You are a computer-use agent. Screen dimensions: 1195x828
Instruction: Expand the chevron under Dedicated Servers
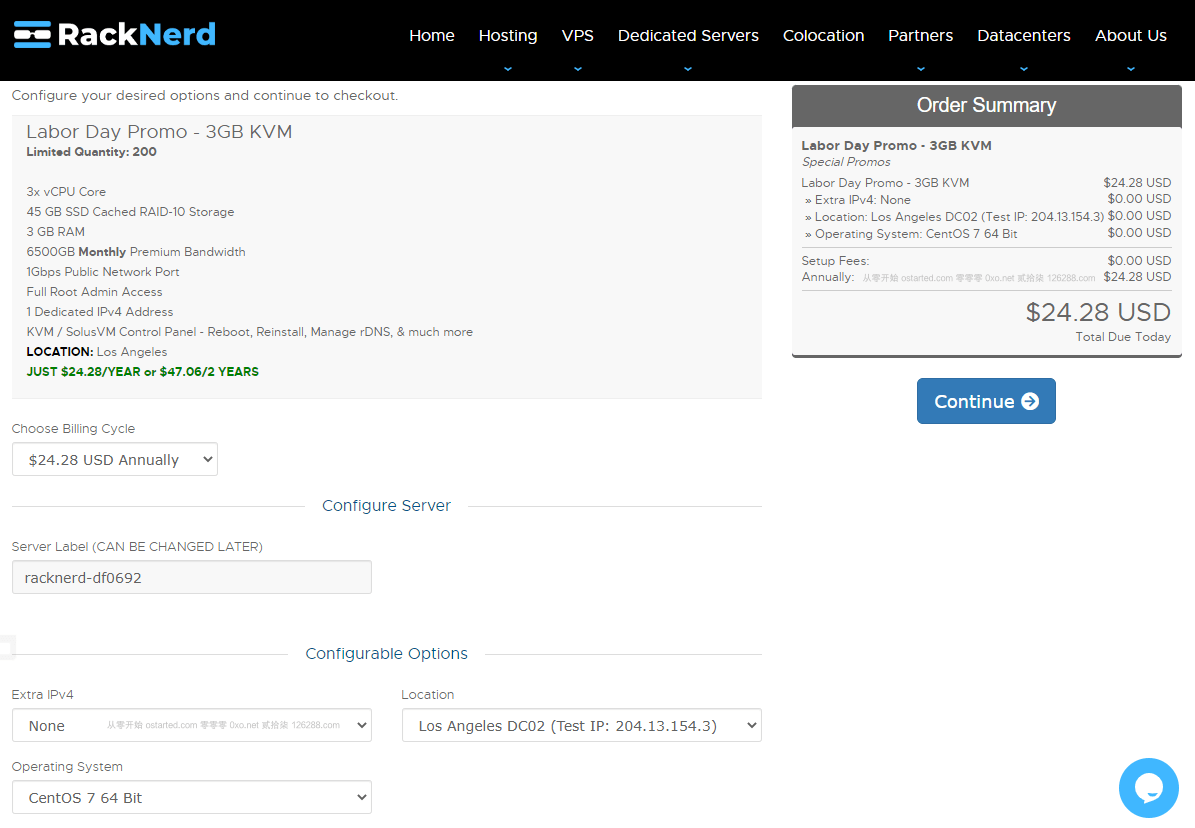(688, 69)
